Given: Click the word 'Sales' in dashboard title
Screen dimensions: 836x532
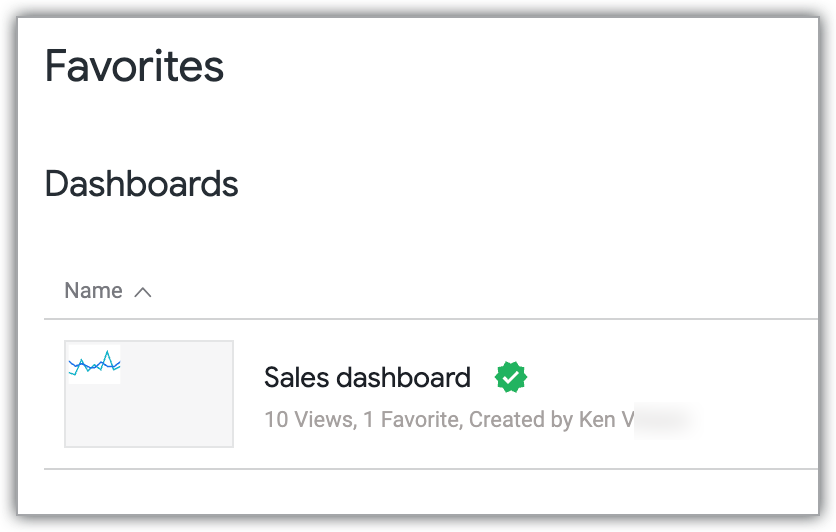Looking at the screenshot, I should coord(296,378).
